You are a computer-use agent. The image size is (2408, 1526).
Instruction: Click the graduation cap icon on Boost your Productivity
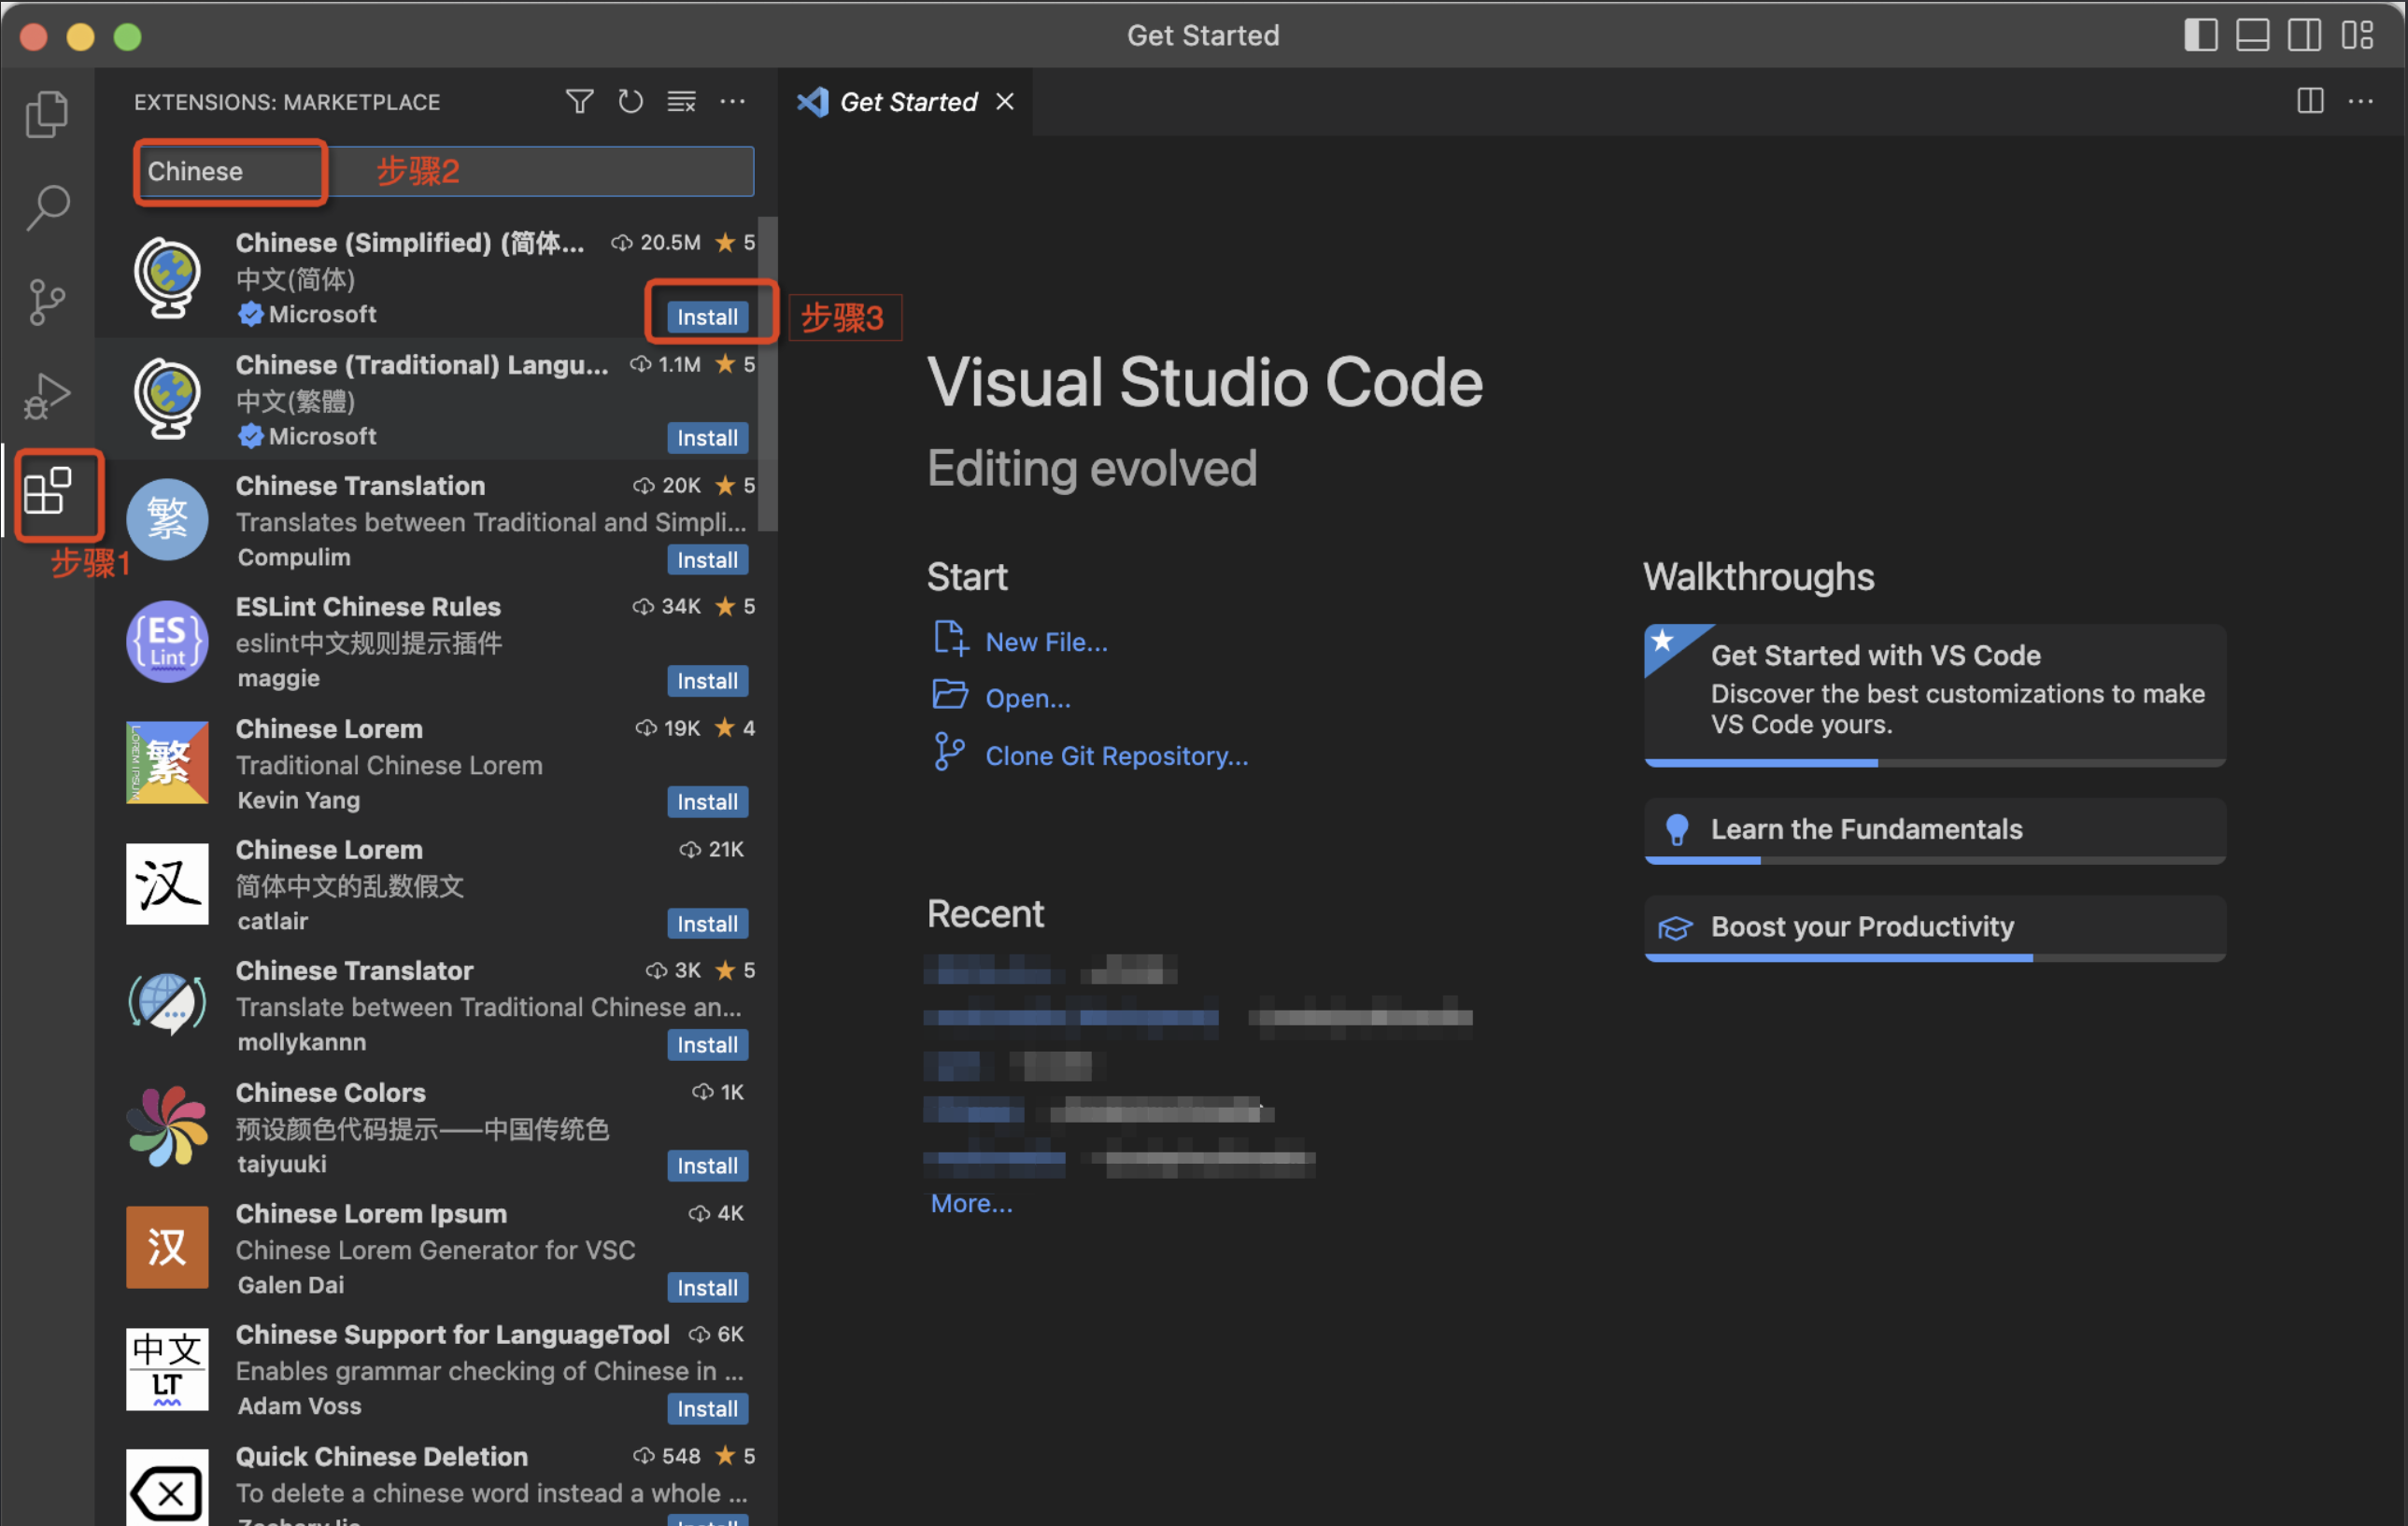pyautogui.click(x=1675, y=928)
